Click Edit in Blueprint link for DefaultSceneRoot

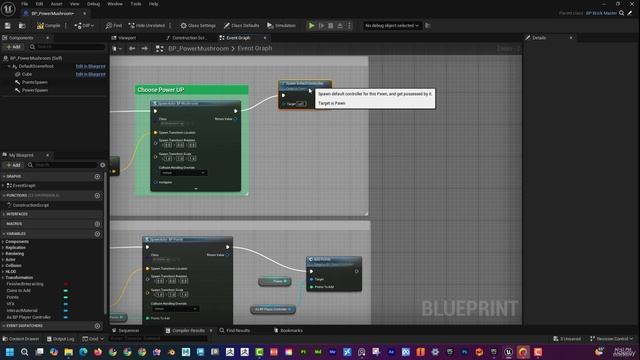point(91,66)
